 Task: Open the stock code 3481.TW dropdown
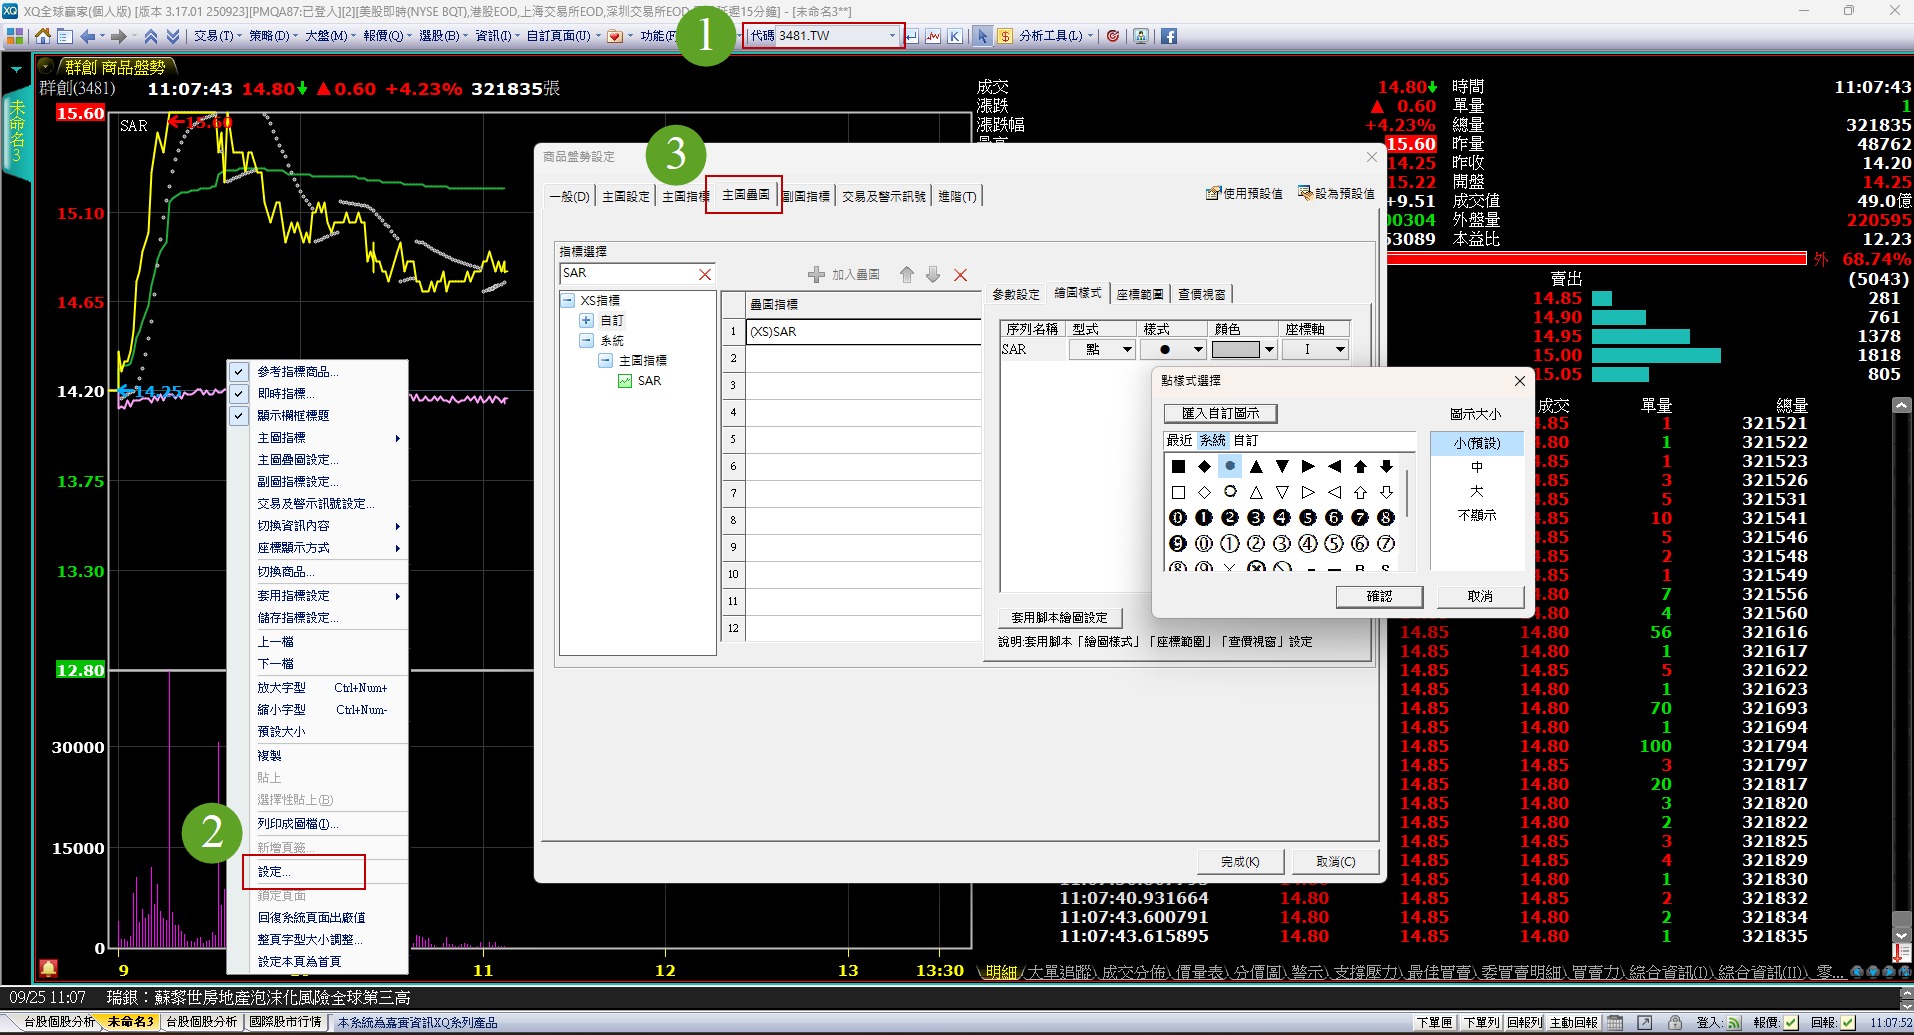892,36
